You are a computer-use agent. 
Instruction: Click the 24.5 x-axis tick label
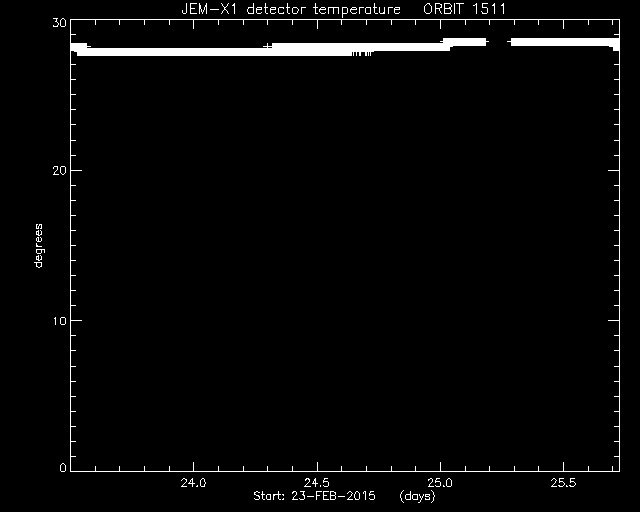317,483
